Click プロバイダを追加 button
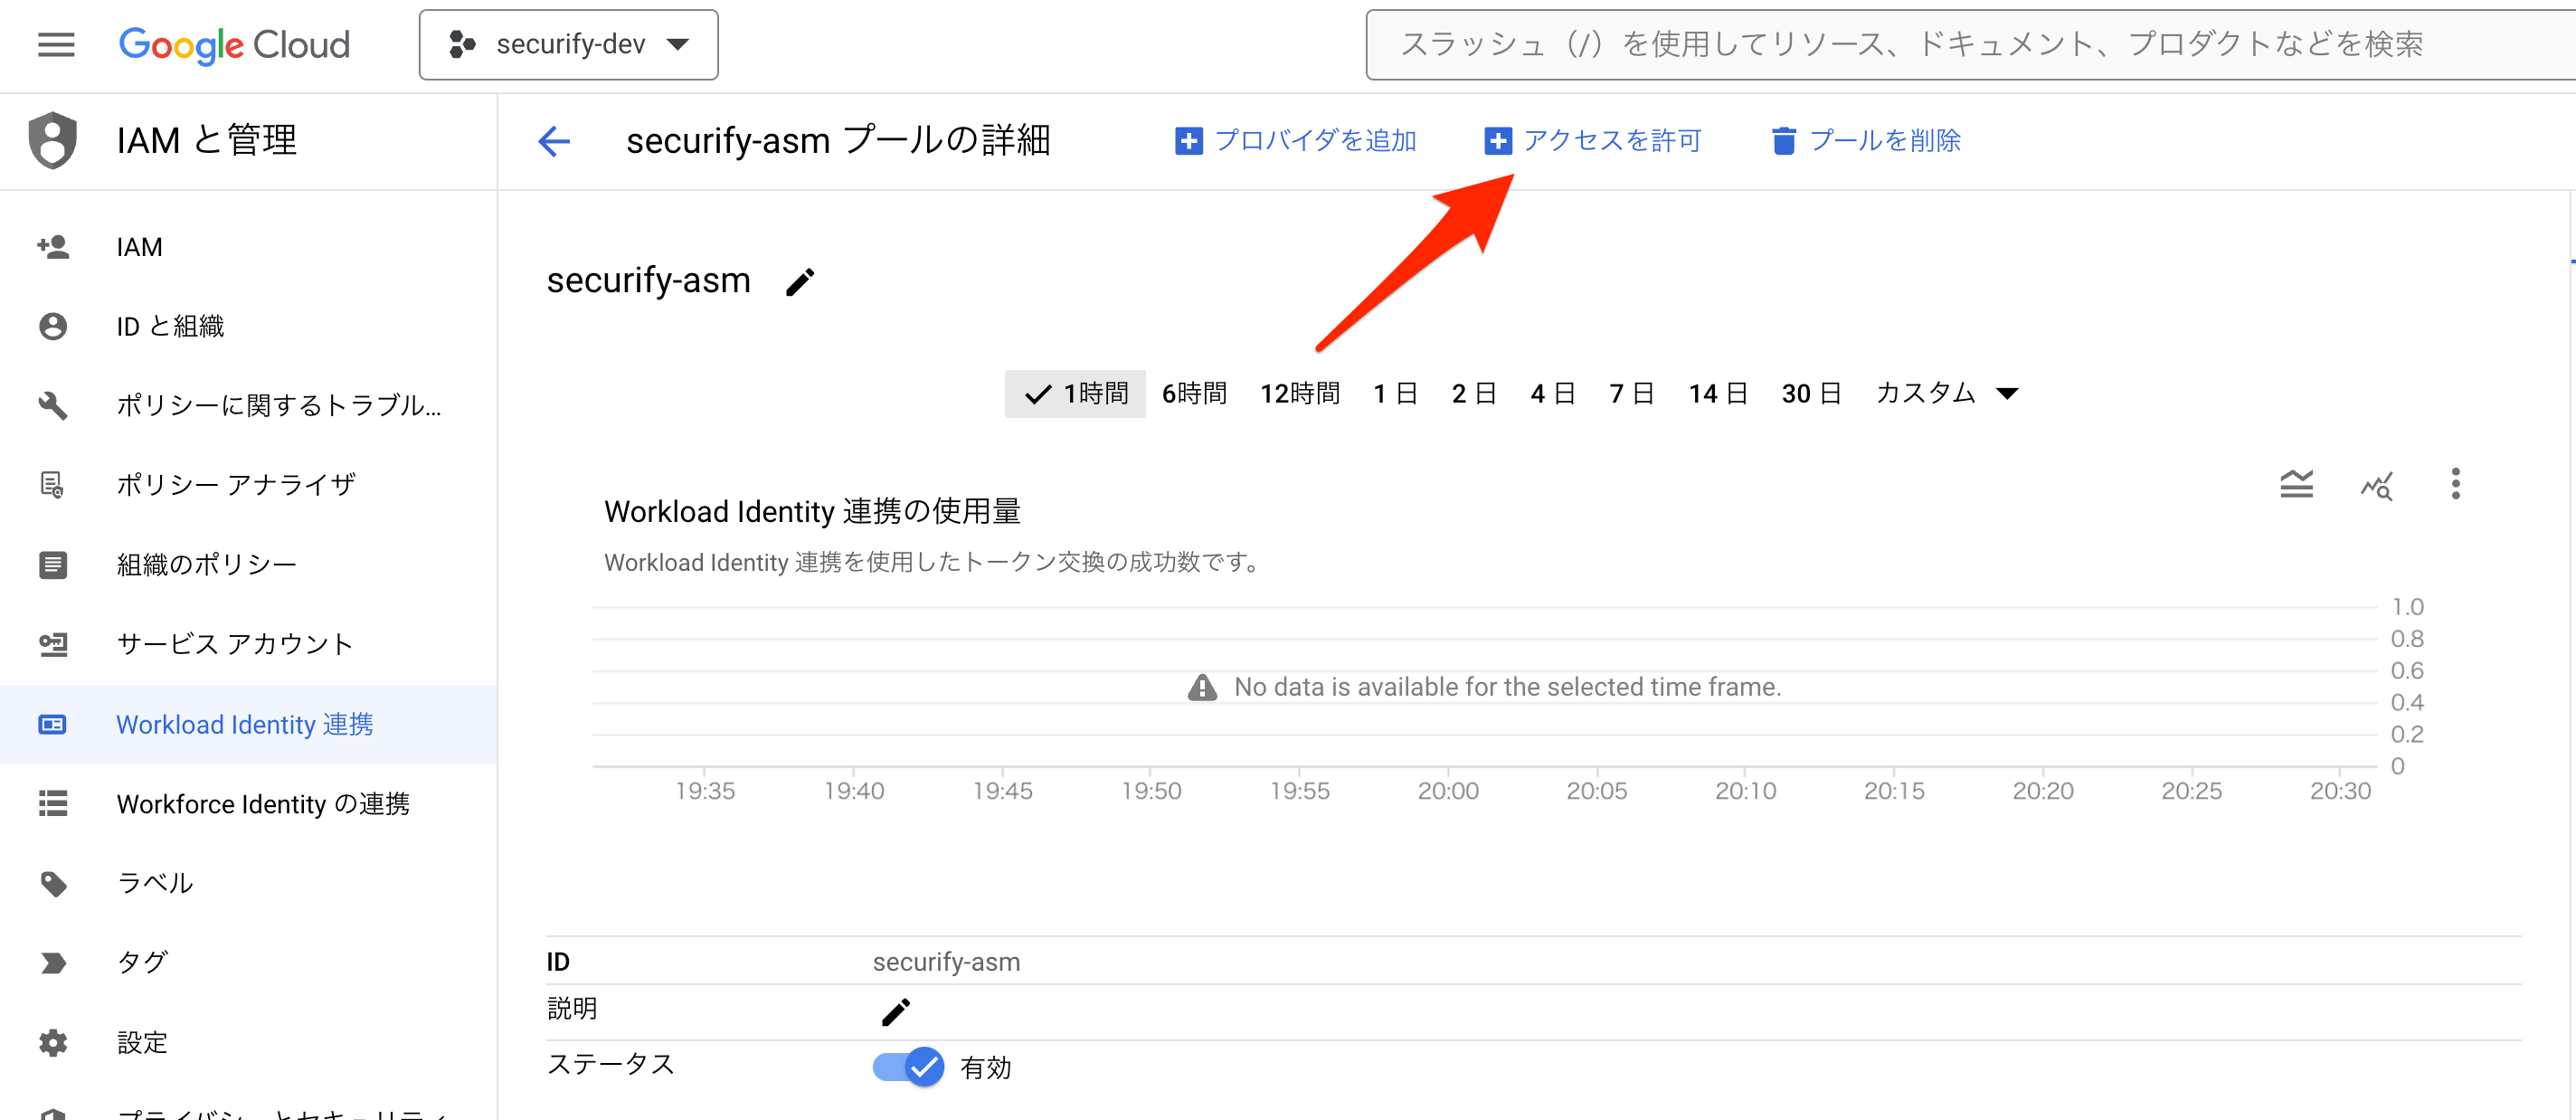This screenshot has width=2576, height=1120. tap(1296, 141)
